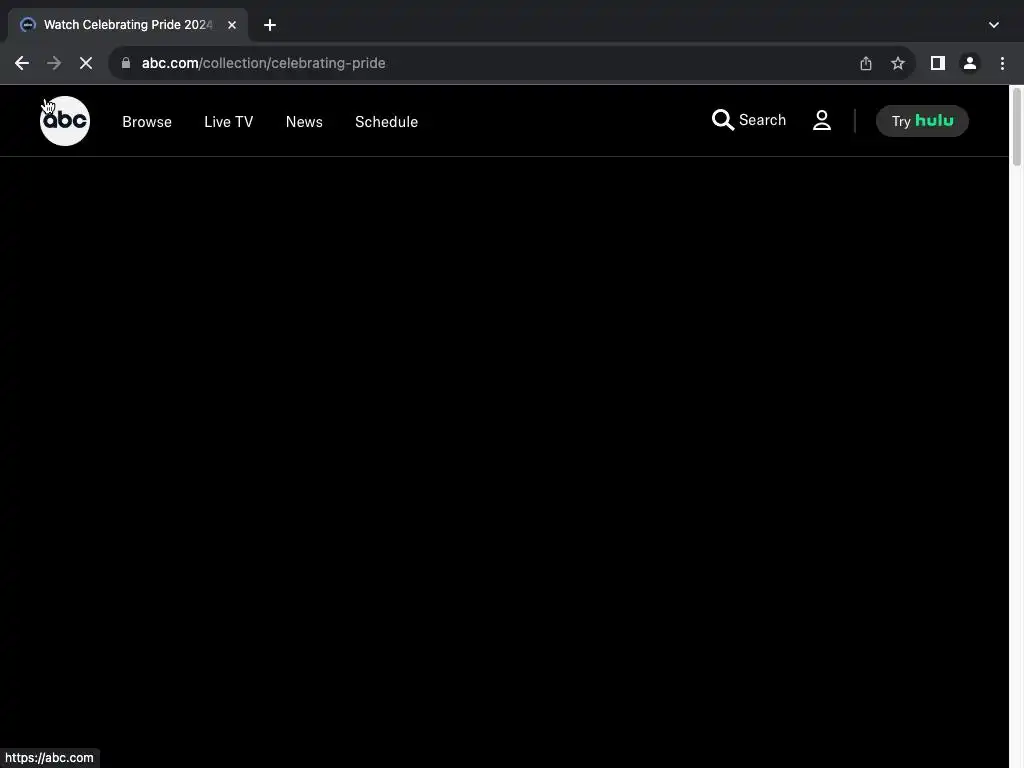Go to Live TV
This screenshot has height=768, width=1024.
pyautogui.click(x=229, y=121)
